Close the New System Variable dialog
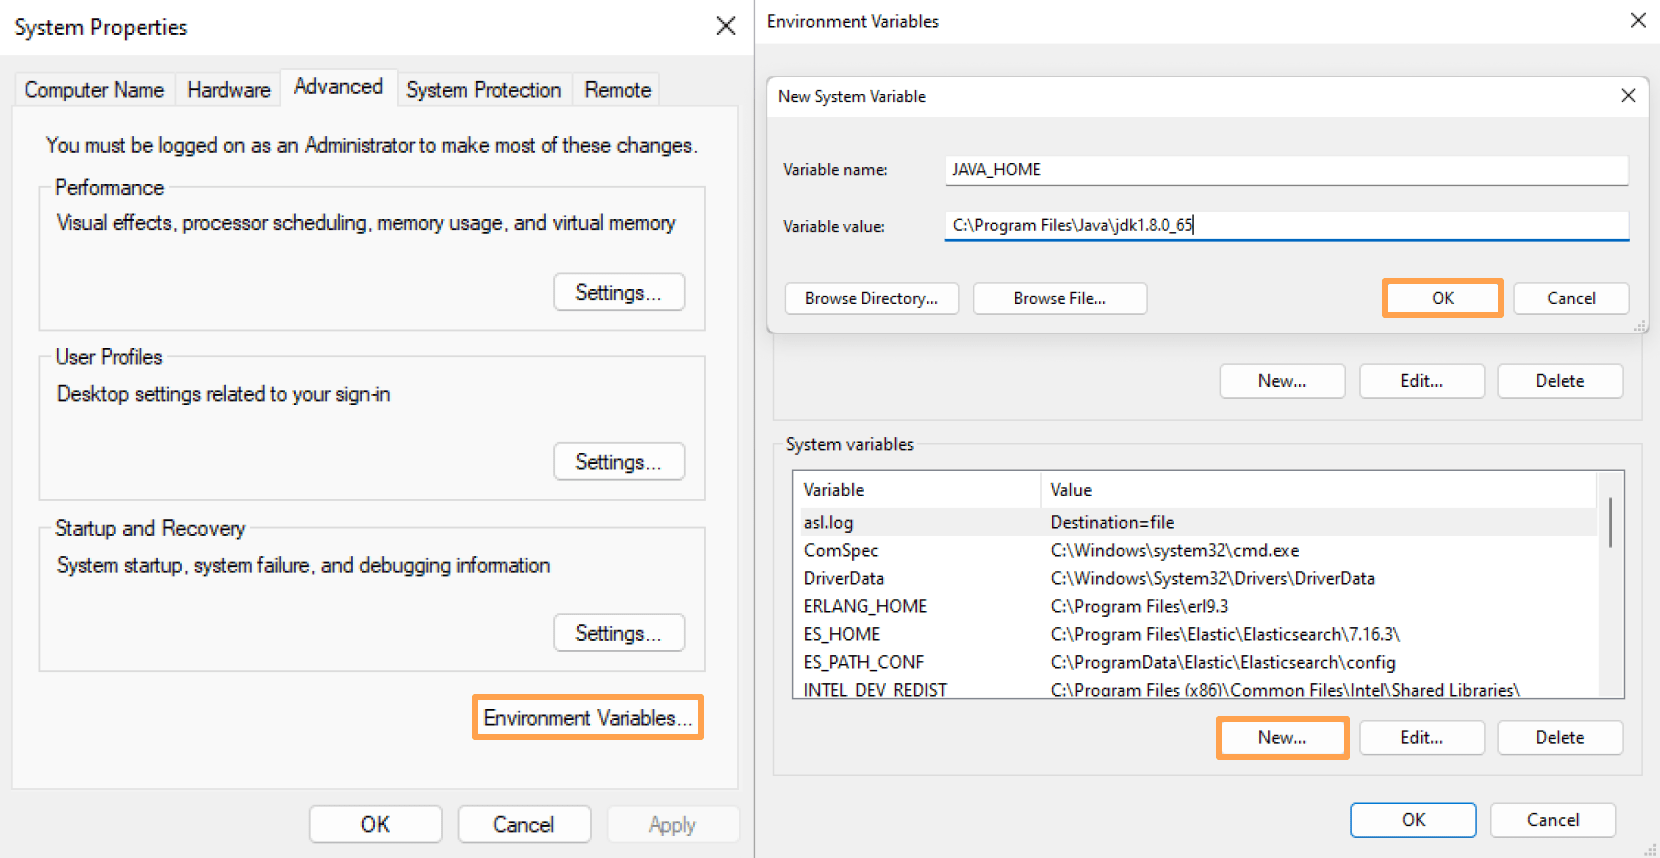Viewport: 1660px width, 858px height. (1628, 96)
